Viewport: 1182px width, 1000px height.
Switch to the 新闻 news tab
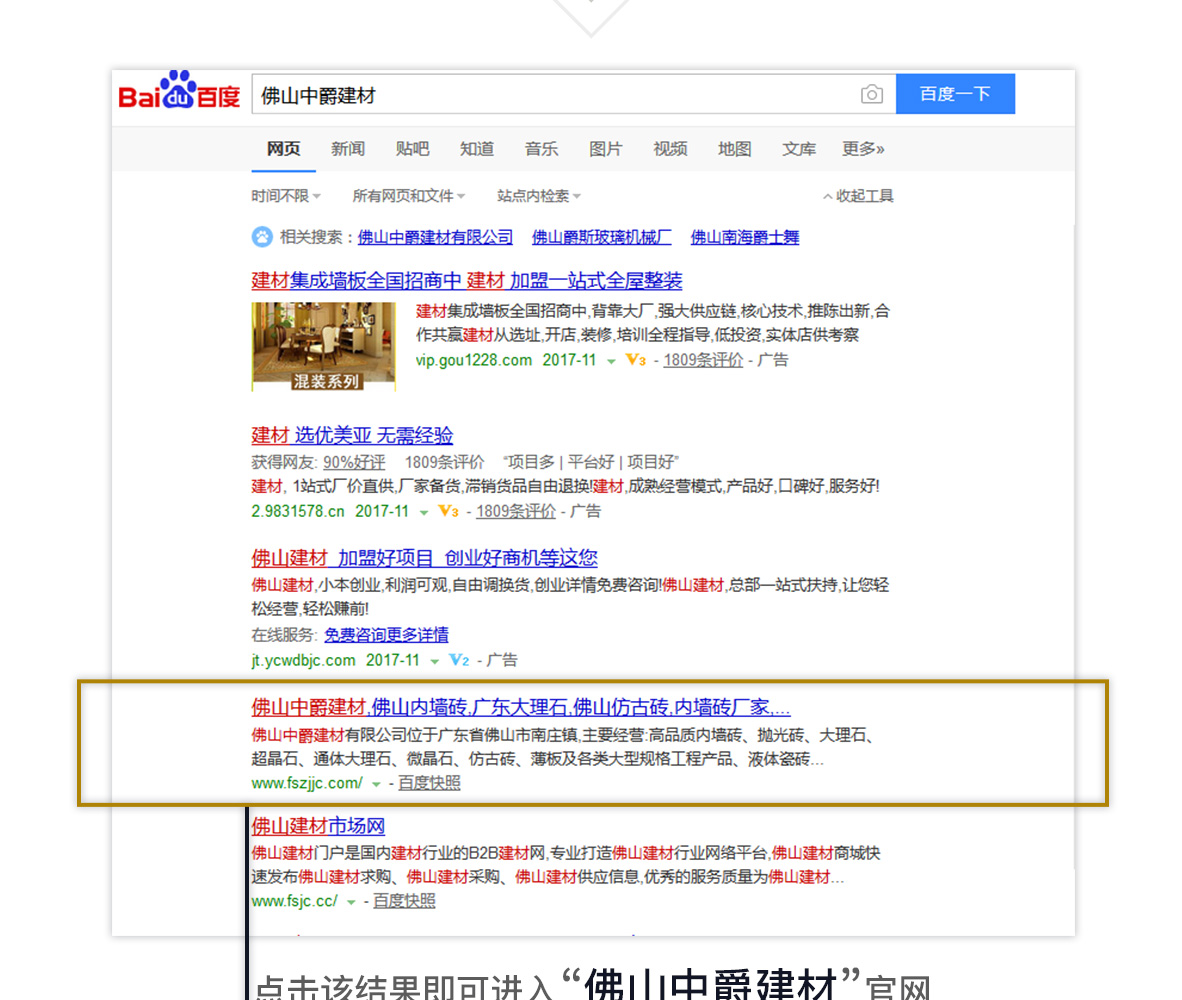[x=348, y=149]
